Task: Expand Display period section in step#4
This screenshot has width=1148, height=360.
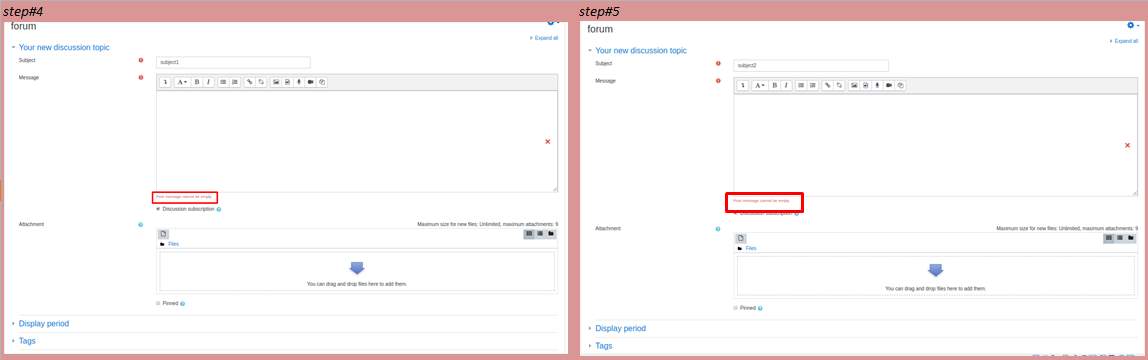Action: point(44,323)
